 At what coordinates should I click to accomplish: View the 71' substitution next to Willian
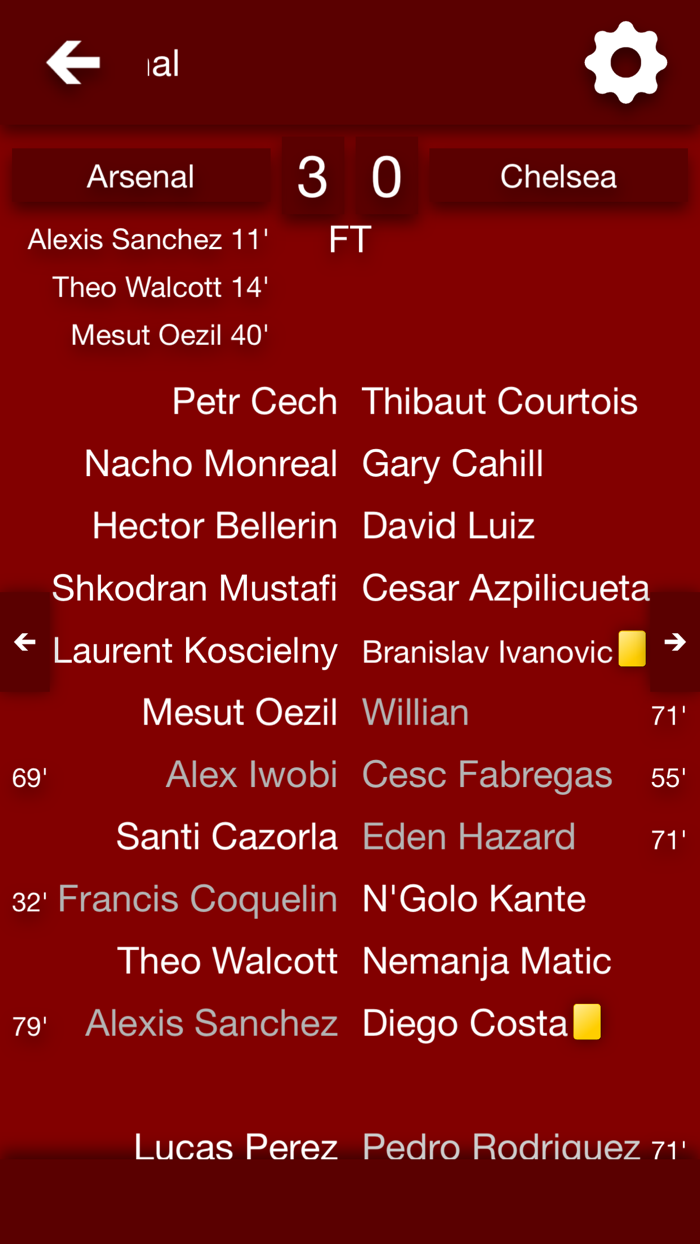coord(668,712)
